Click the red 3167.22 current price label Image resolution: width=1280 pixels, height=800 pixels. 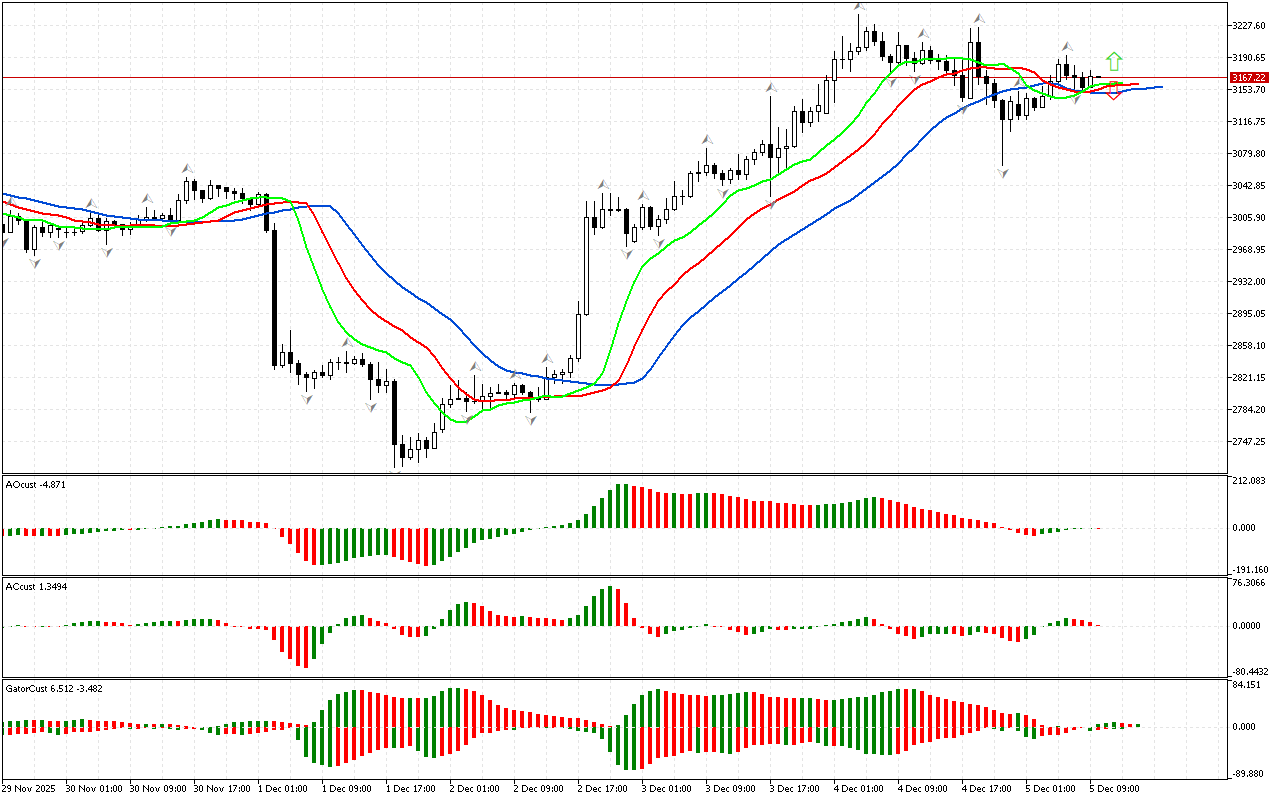1249,77
